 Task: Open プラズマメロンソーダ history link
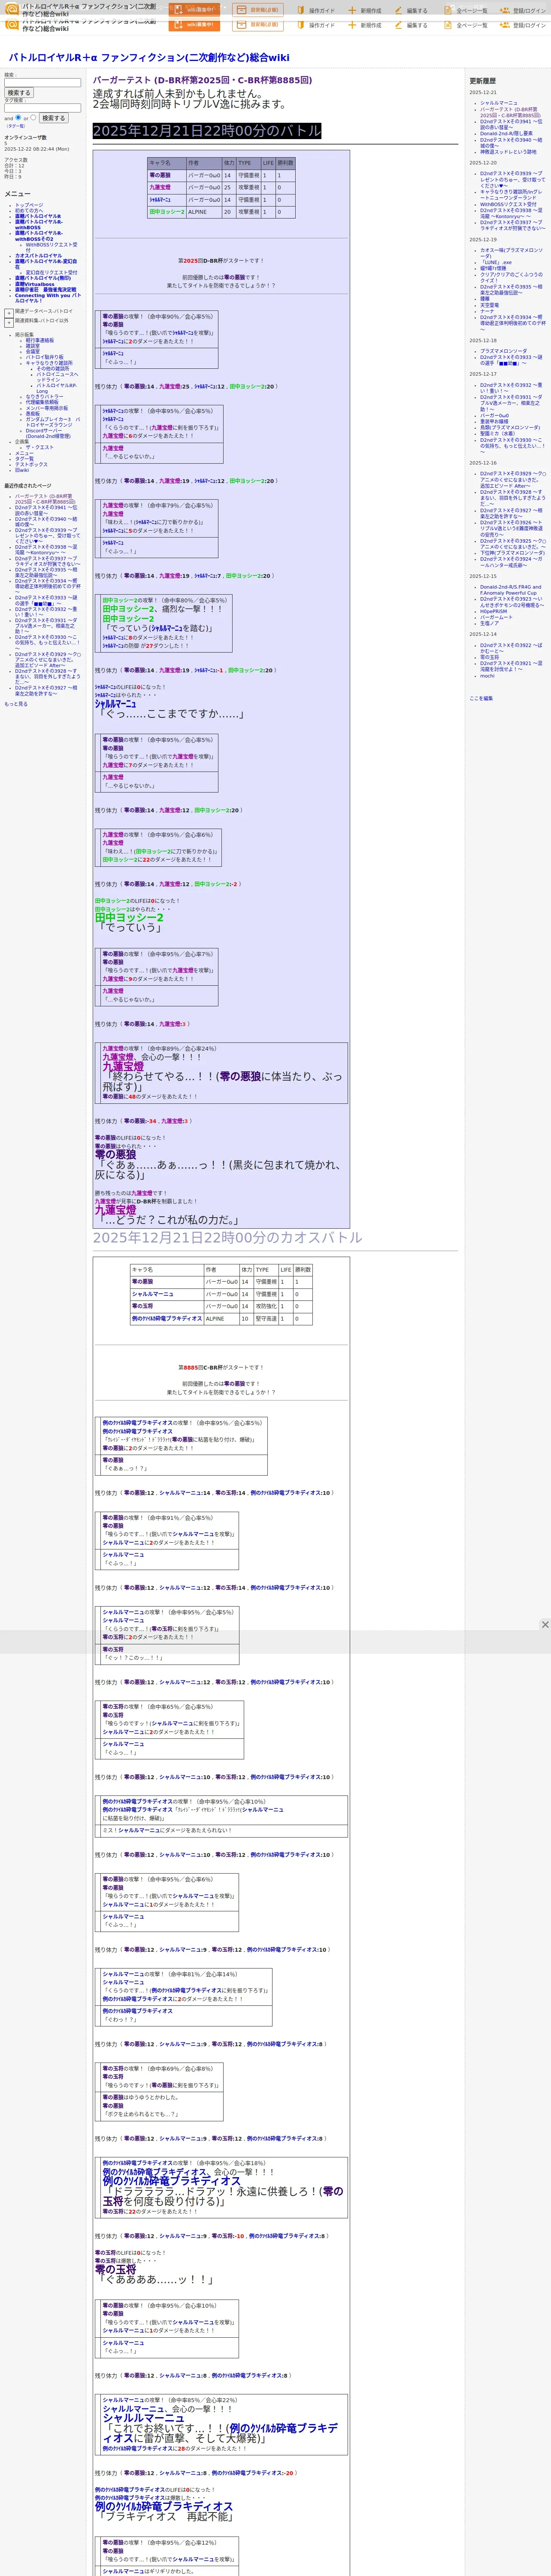tap(504, 351)
